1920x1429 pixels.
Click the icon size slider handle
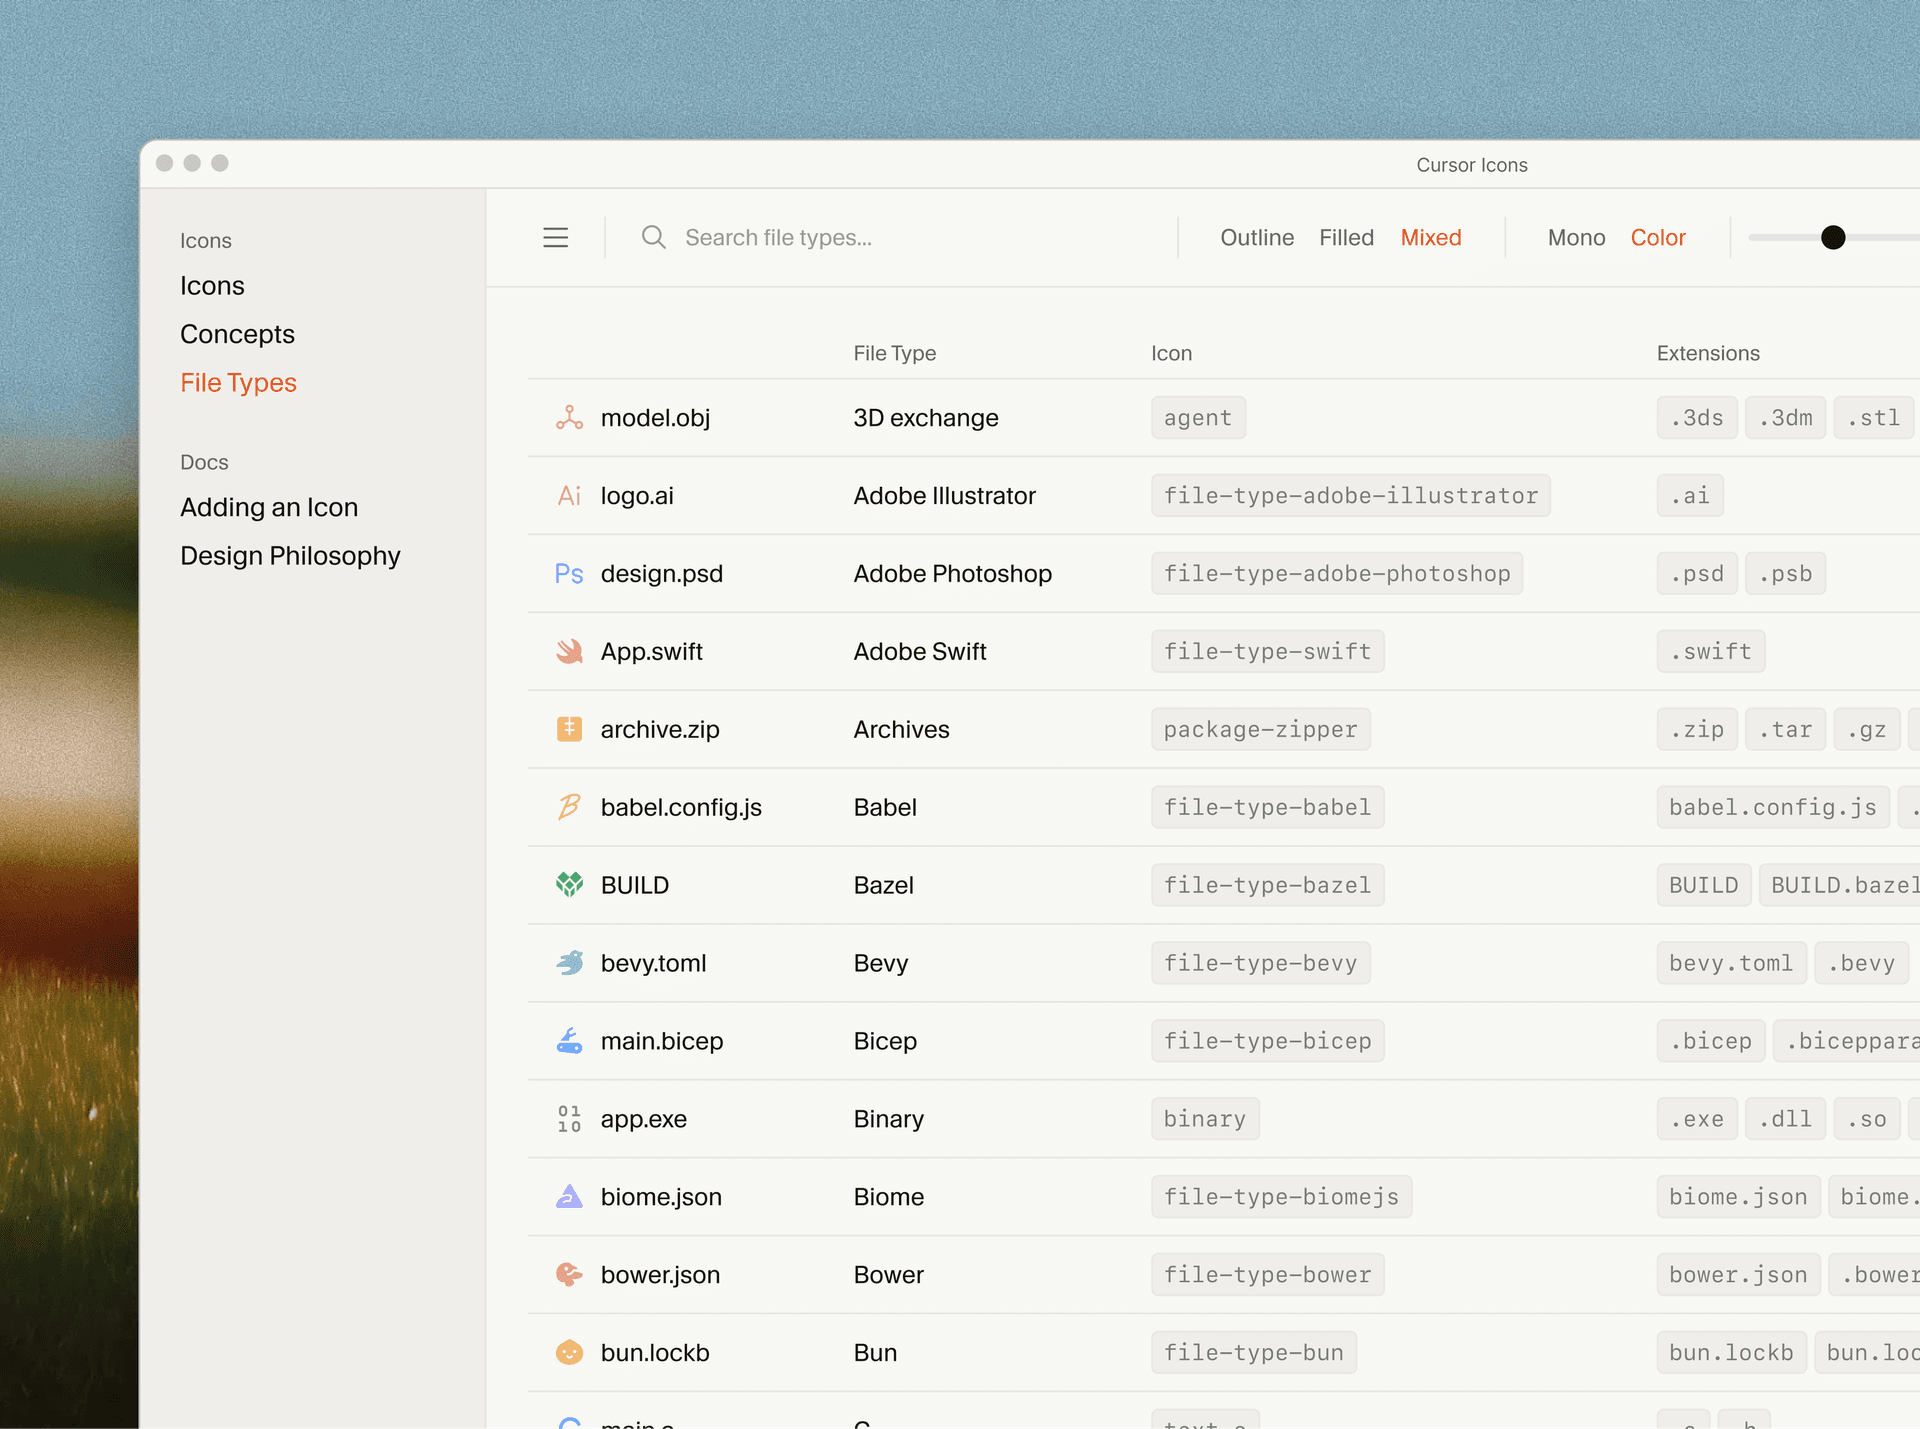pos(1833,238)
